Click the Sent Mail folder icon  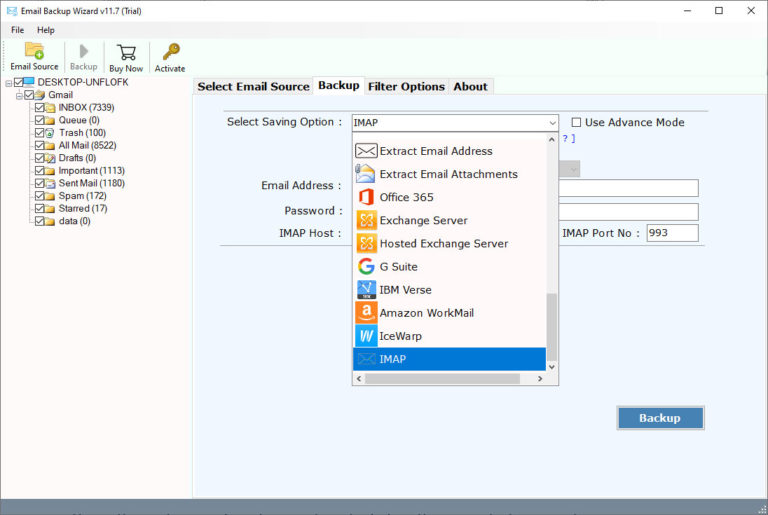click(x=50, y=183)
